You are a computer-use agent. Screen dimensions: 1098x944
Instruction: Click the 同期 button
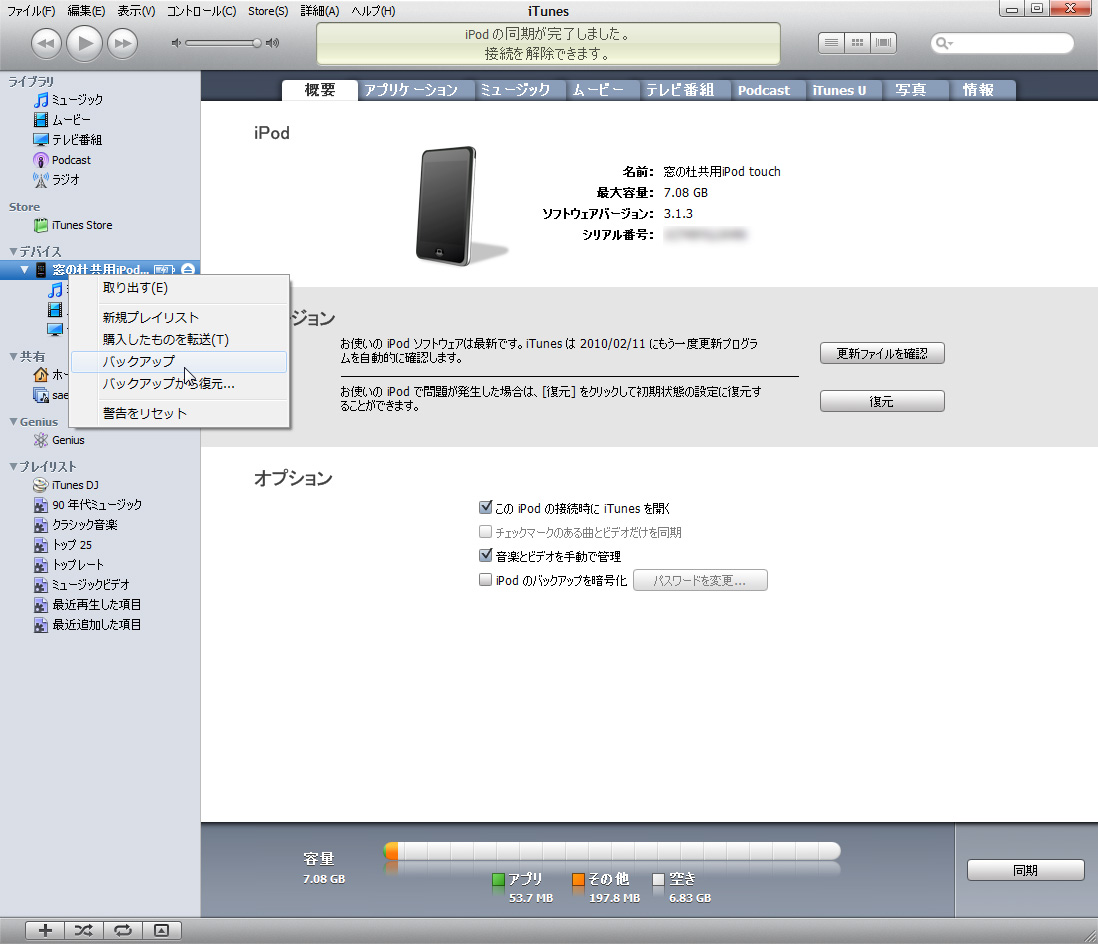(x=1026, y=870)
